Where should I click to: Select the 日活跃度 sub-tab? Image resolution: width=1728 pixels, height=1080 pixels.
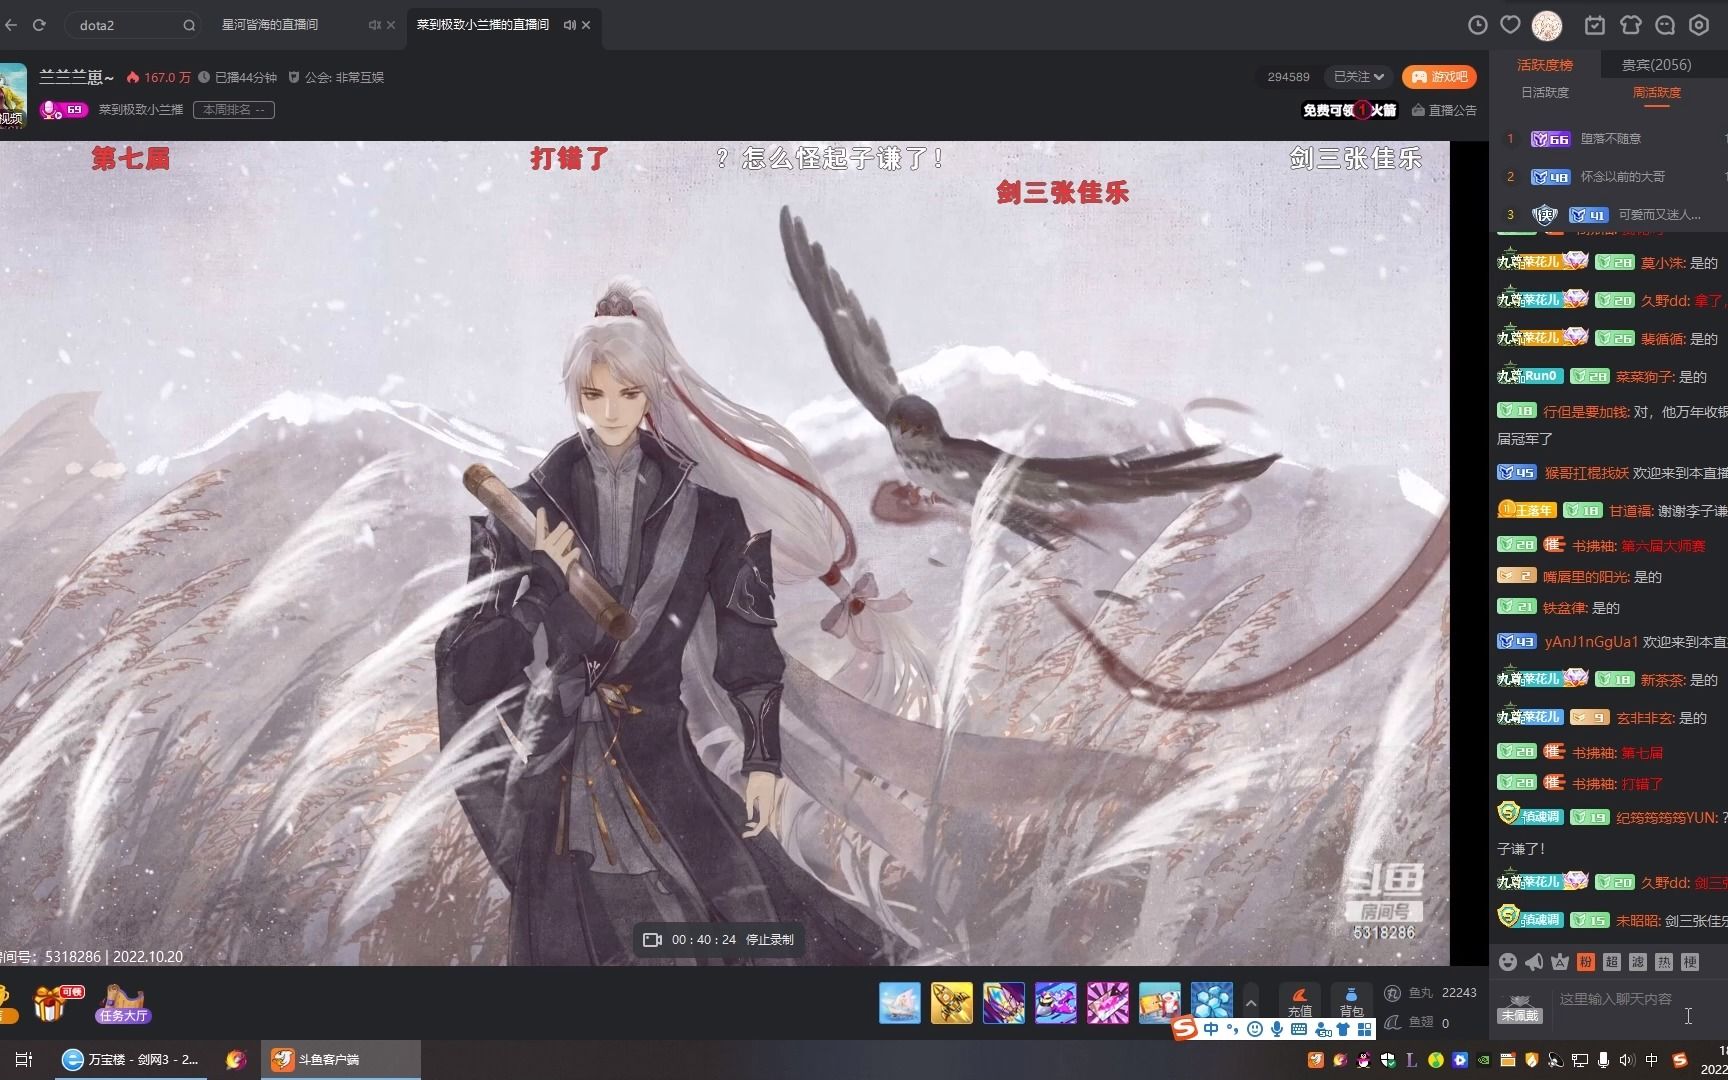[1545, 92]
